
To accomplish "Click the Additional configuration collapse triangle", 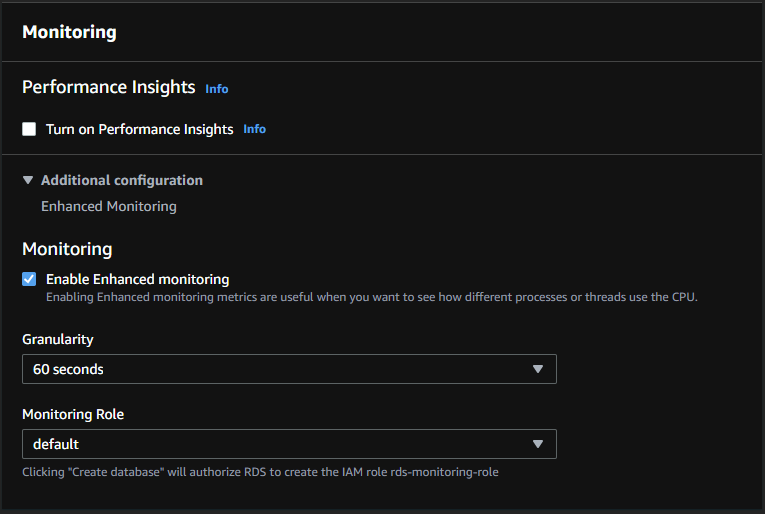I will [28, 180].
